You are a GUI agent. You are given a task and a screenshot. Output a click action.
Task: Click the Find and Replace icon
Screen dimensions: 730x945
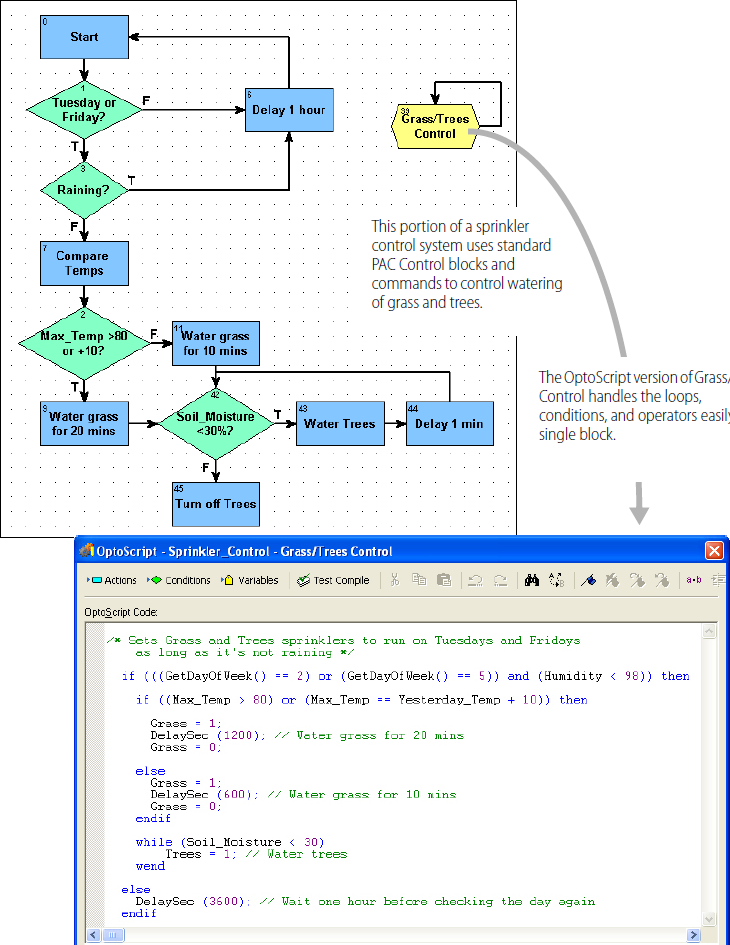tap(557, 580)
